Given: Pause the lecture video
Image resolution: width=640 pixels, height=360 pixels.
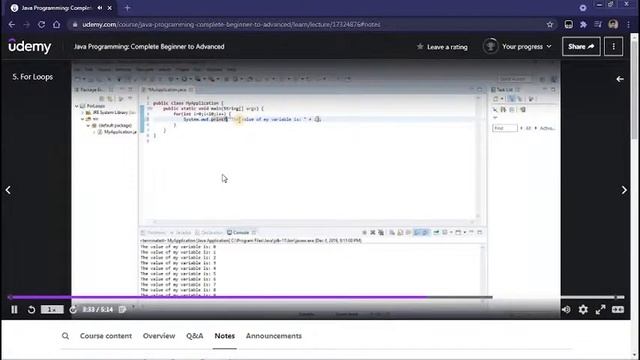Looking at the screenshot, I should [14, 310].
